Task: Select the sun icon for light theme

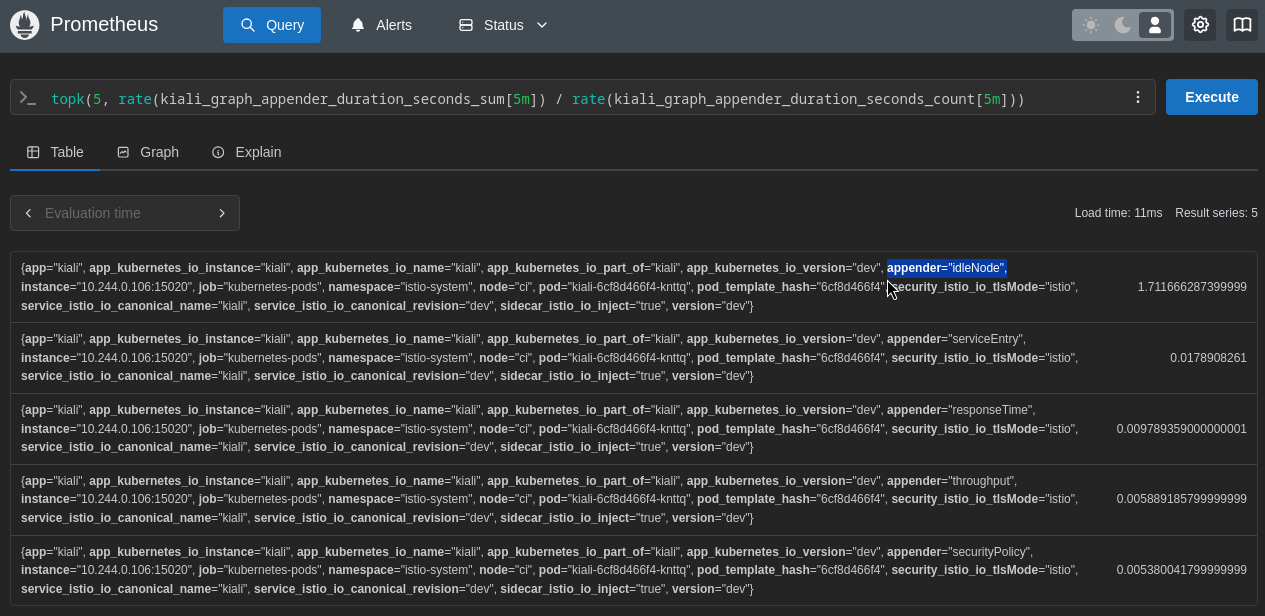Action: 1091,24
